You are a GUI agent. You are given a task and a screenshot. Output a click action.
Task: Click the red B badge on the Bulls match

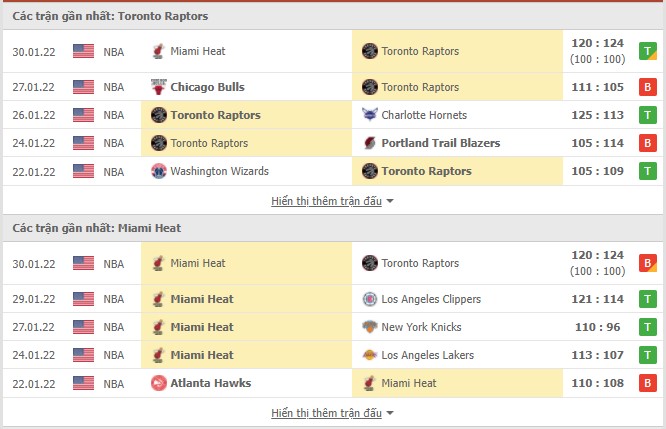click(648, 87)
